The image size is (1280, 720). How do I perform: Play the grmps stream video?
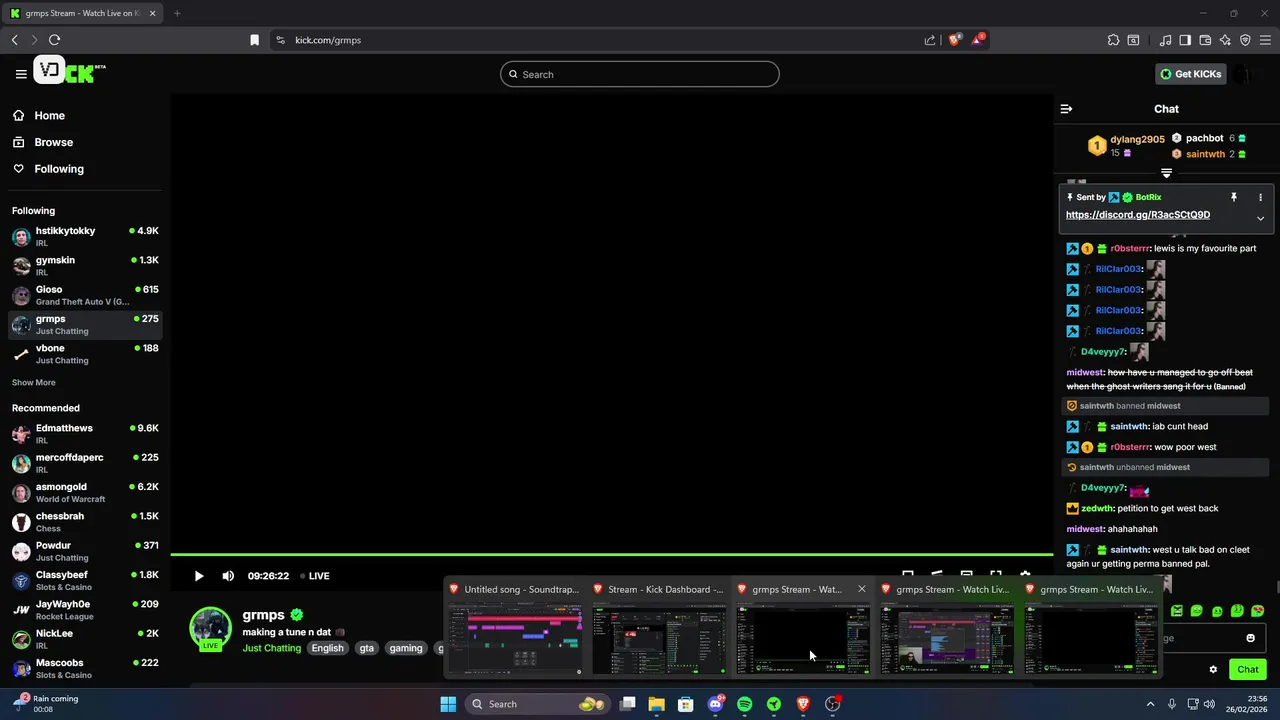coord(199,576)
